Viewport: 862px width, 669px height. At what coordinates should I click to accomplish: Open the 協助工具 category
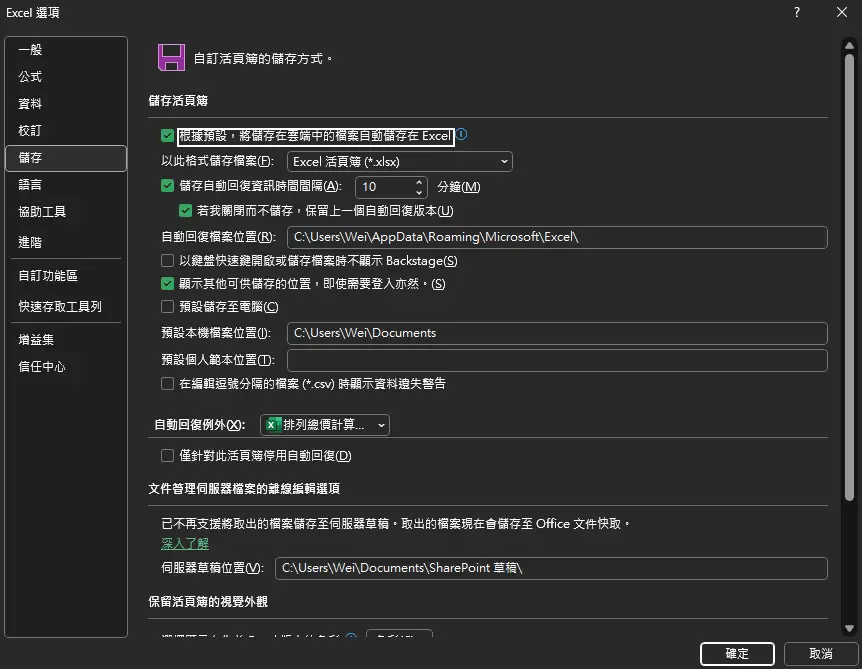66,212
